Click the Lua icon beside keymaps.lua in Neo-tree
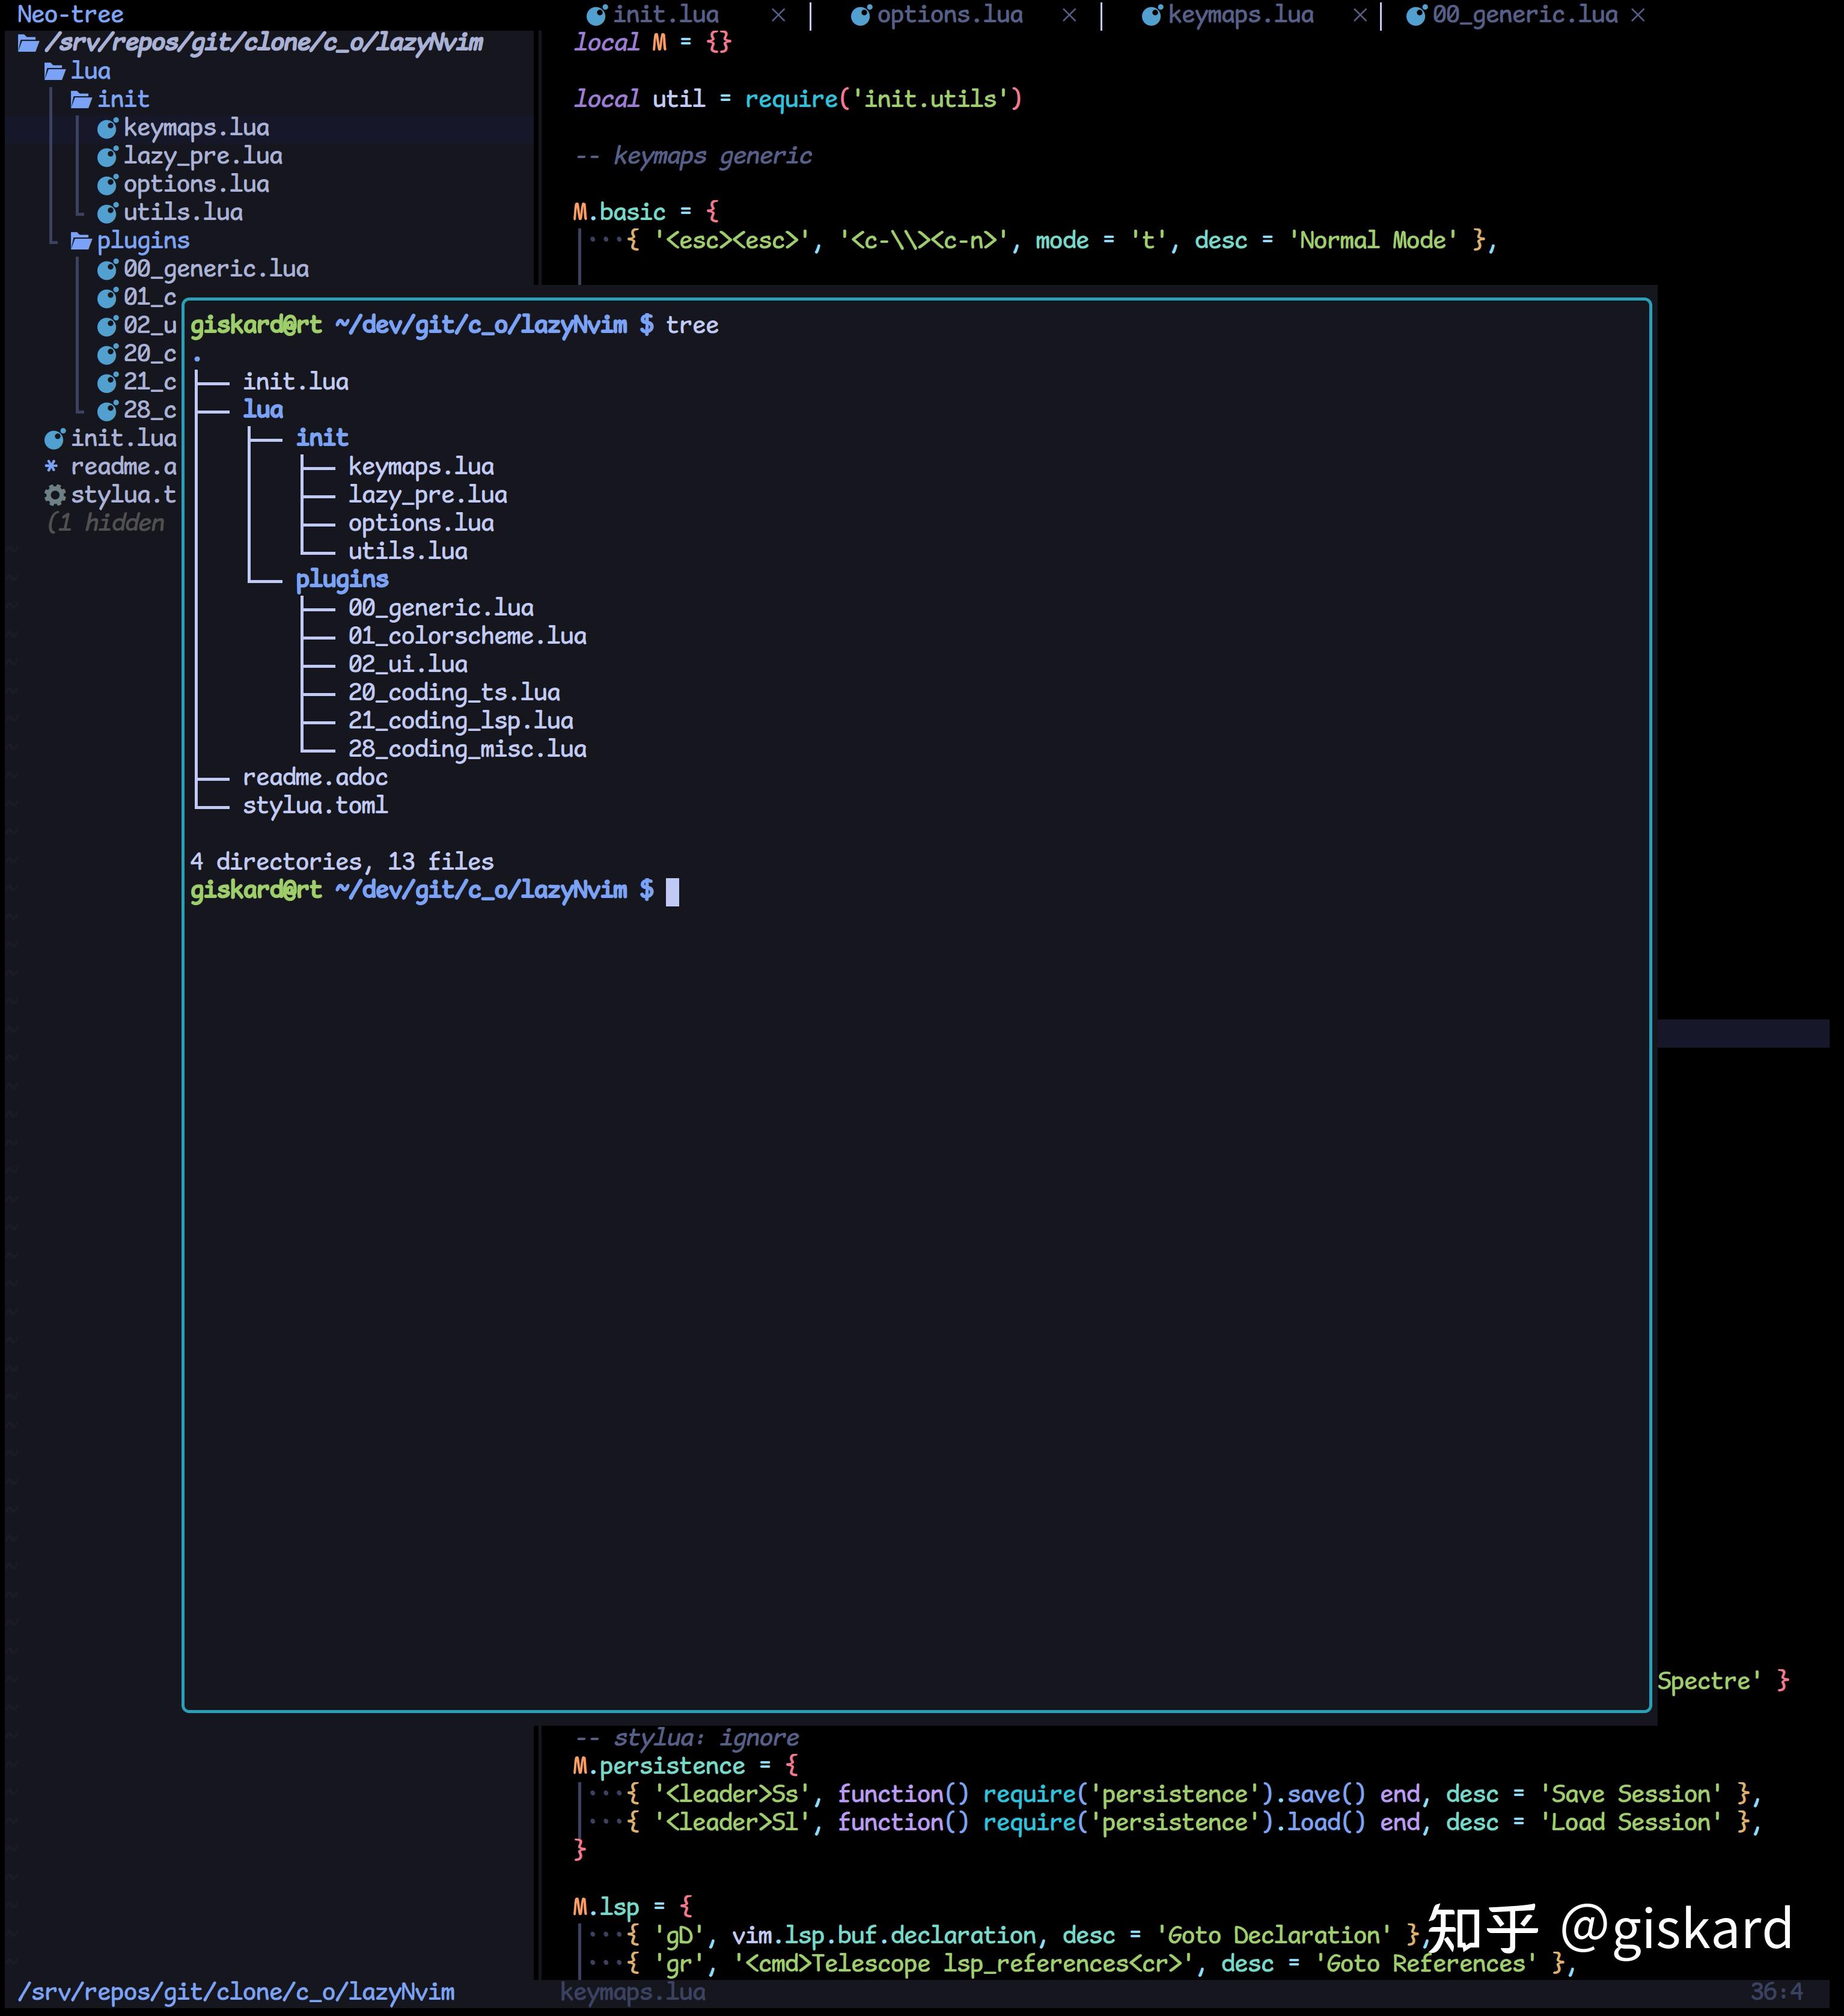The height and width of the screenshot is (2016, 1844). click(110, 128)
